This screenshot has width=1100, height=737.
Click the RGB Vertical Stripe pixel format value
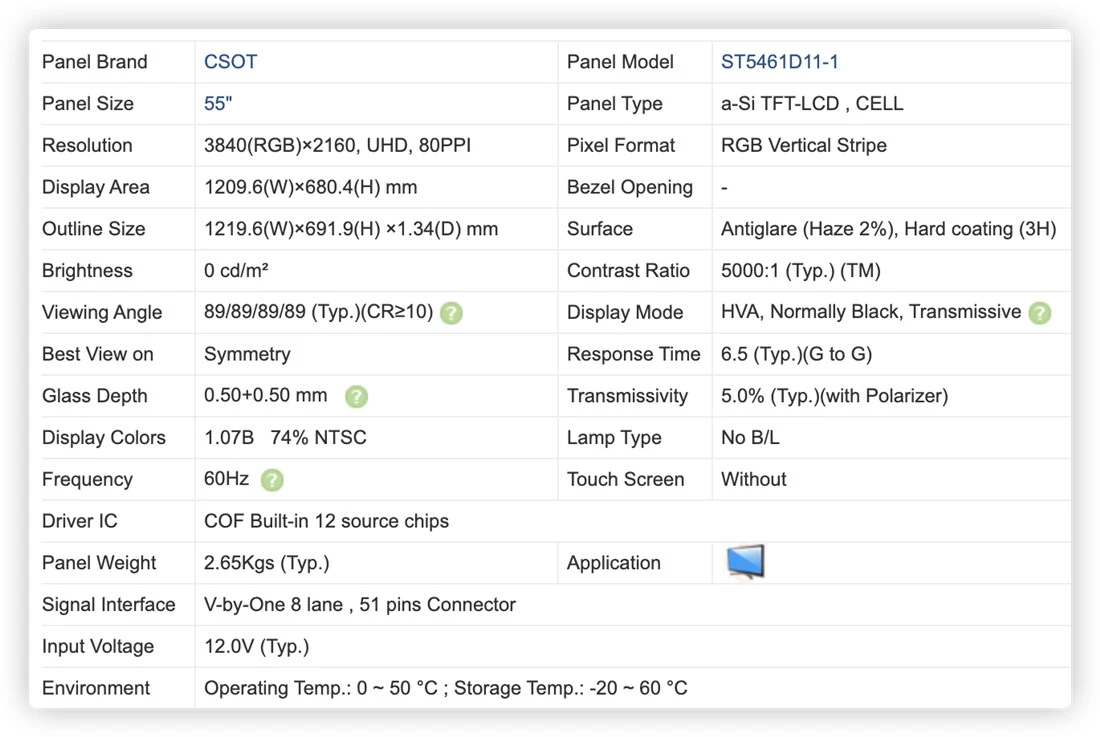[x=803, y=145]
